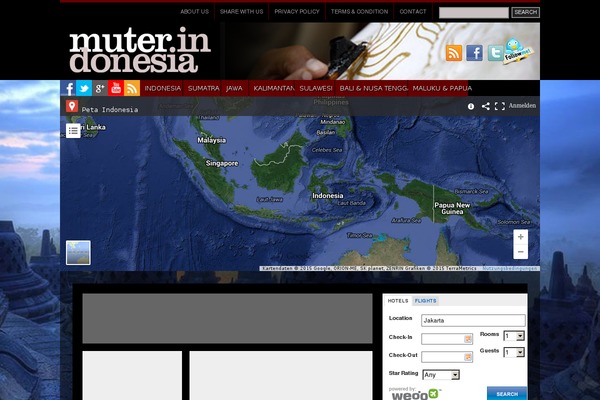
Task: Click the red map pin icon
Action: click(72, 106)
